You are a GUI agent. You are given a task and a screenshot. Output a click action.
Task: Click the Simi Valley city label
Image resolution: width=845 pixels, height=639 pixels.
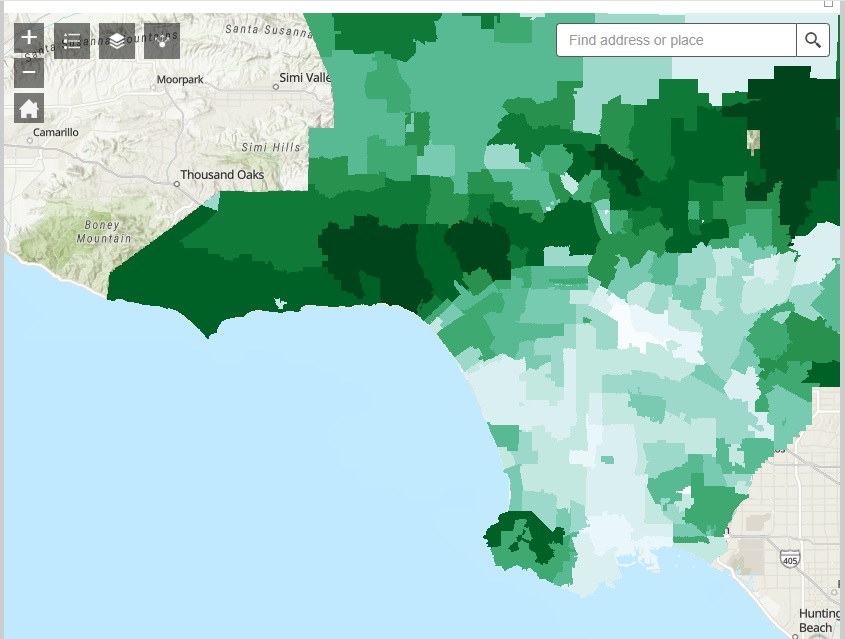(x=304, y=78)
